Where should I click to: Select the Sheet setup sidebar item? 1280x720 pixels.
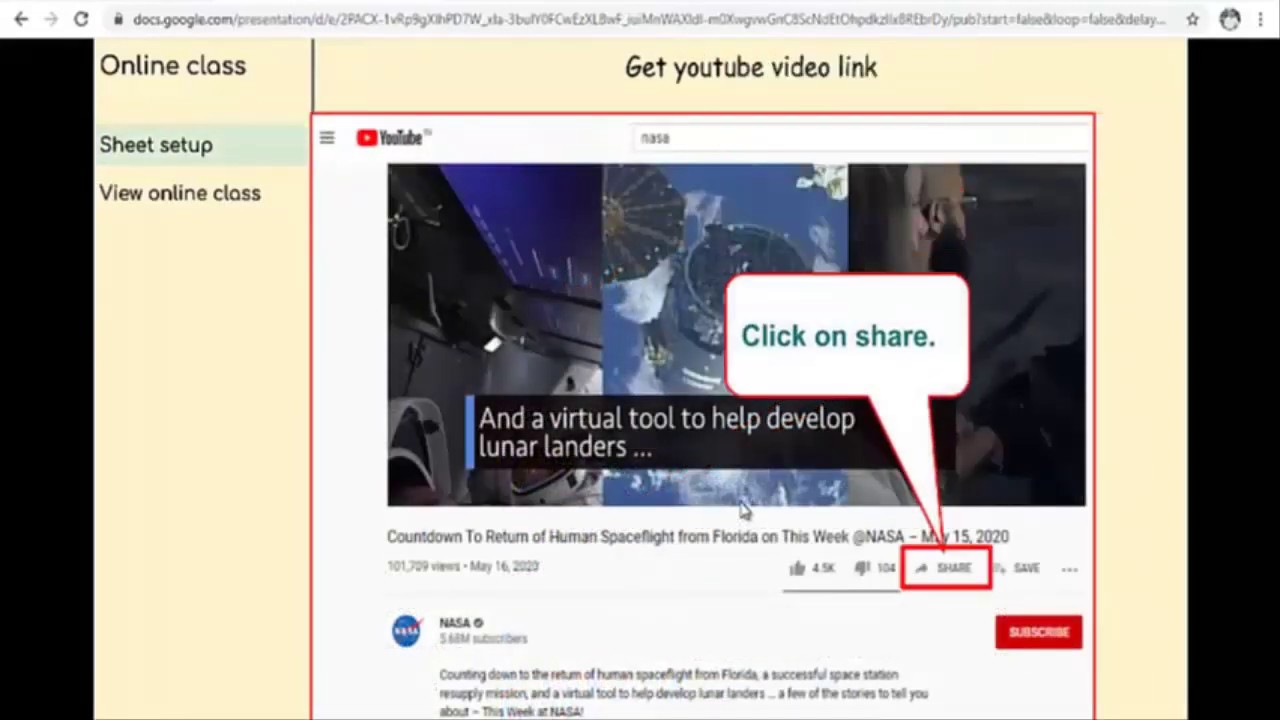click(203, 145)
